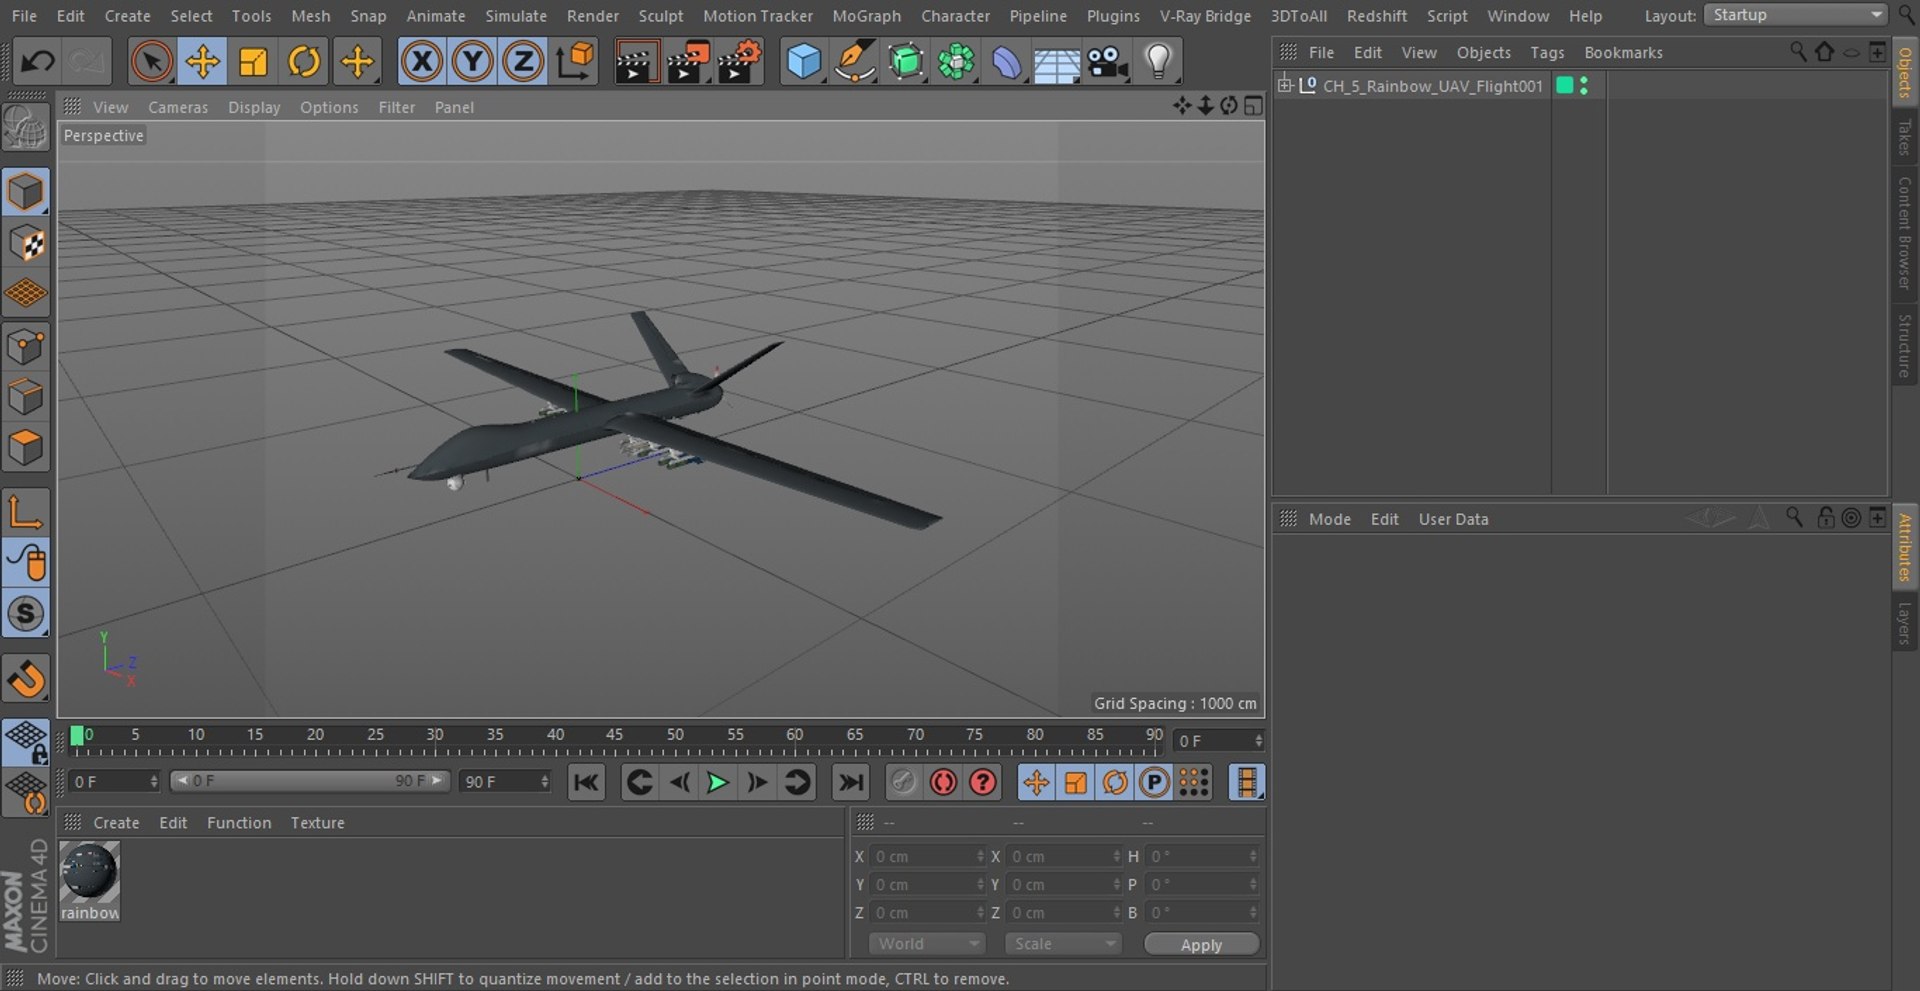
Task: Open the Timeline film strip icon
Action: 1246,782
